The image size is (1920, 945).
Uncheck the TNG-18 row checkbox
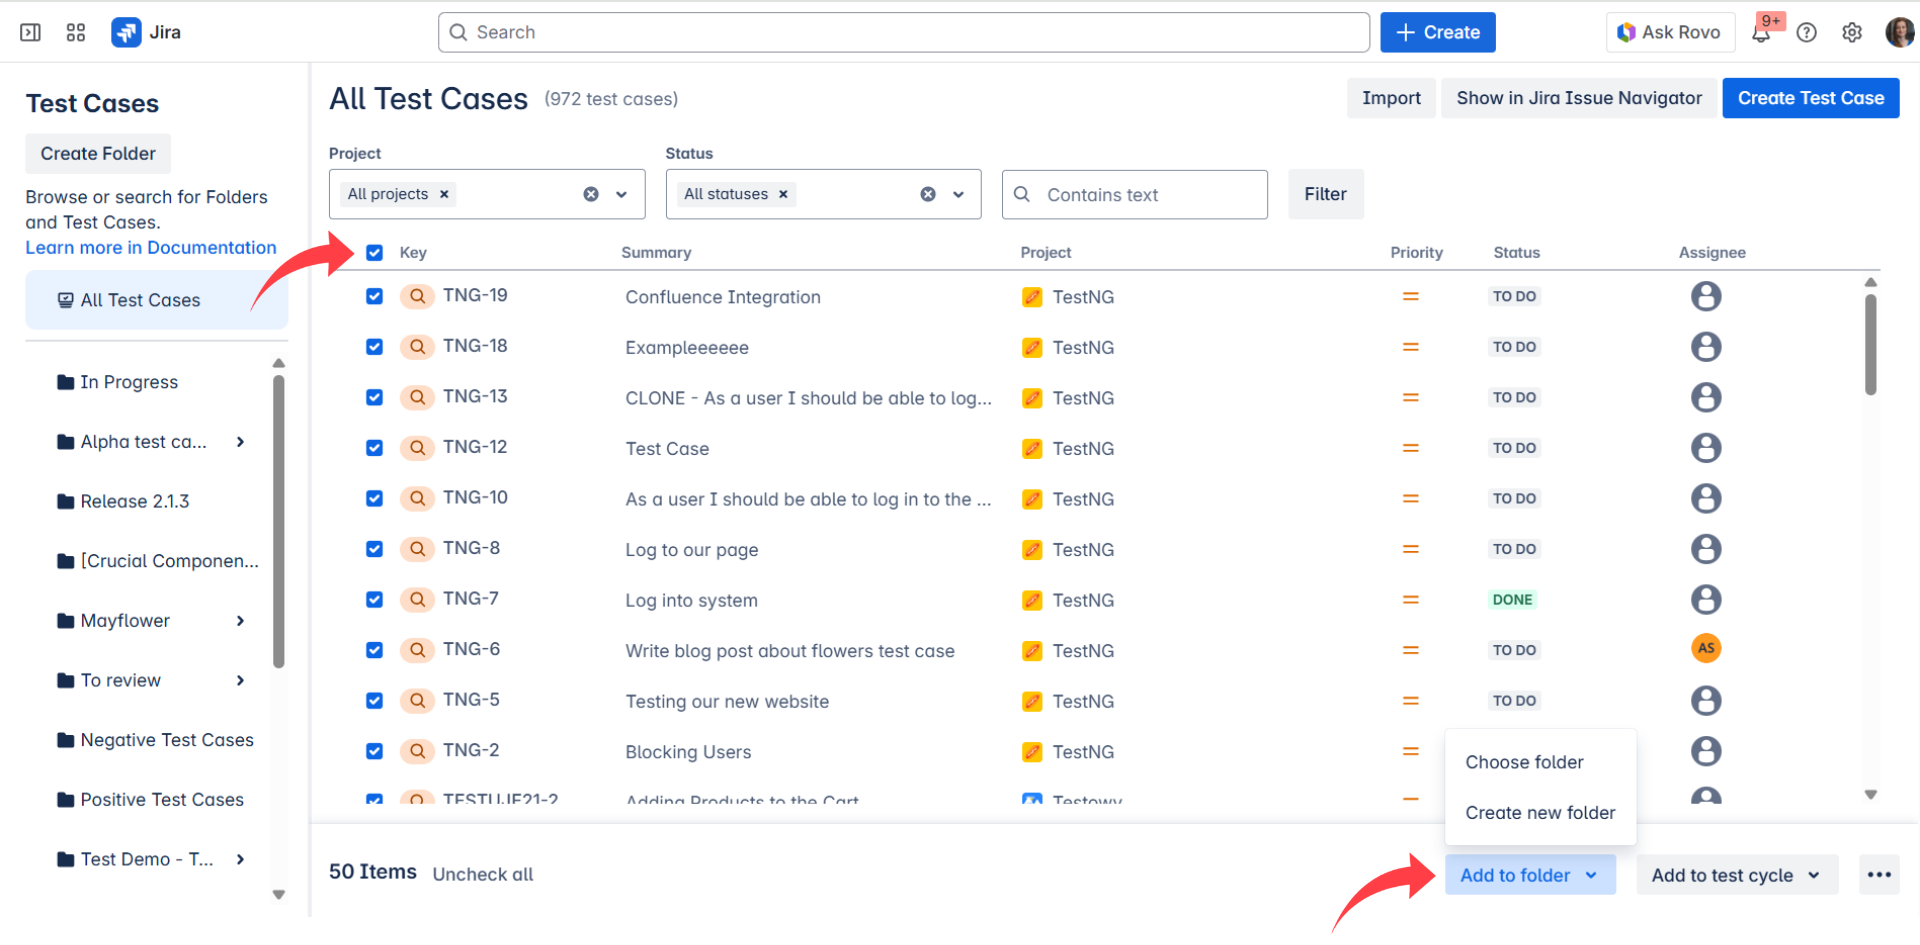[x=374, y=347]
